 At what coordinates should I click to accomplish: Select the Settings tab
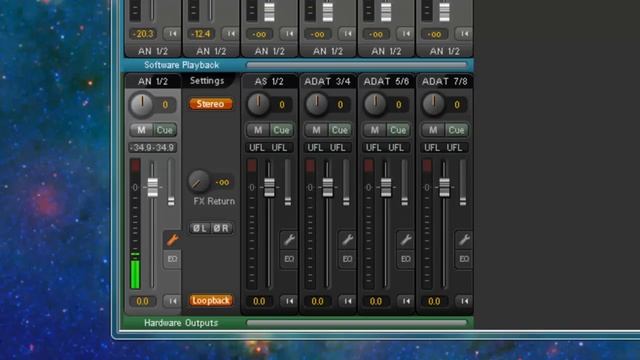pyautogui.click(x=207, y=81)
